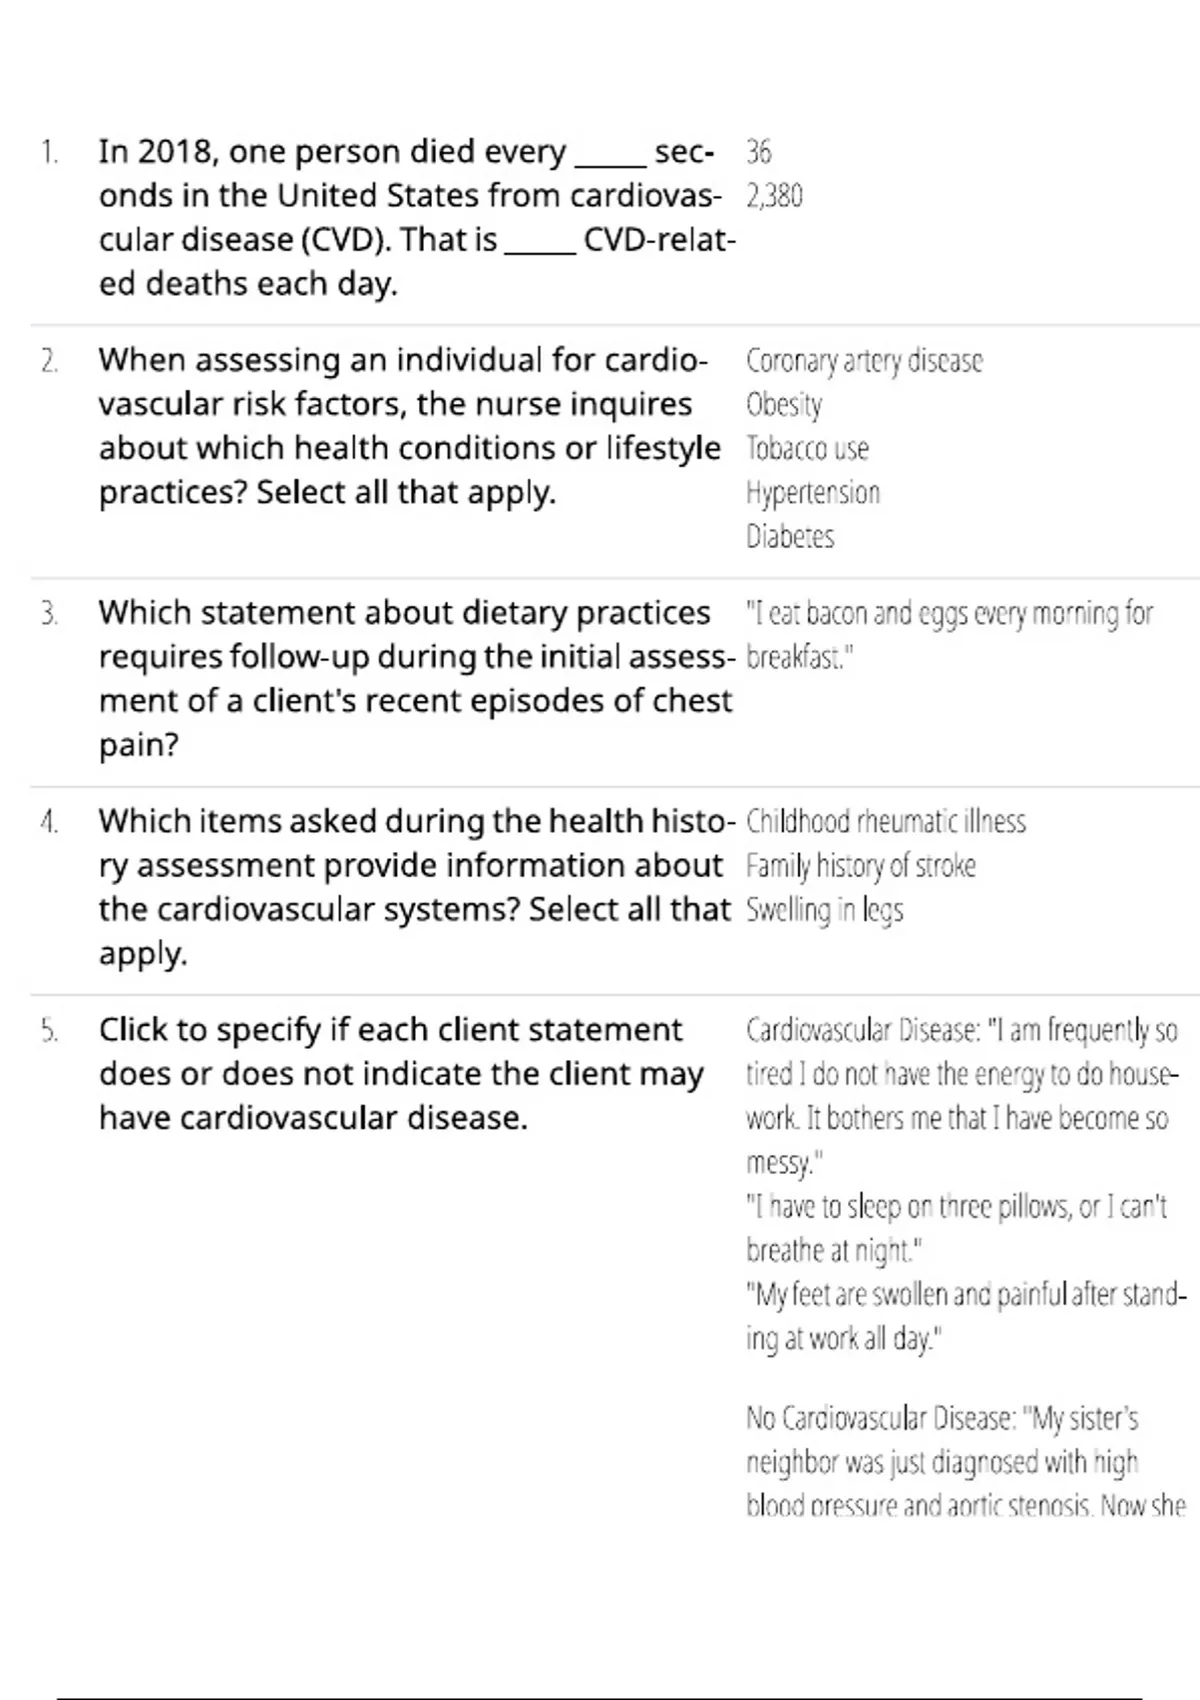
Task: Click question number 5 marker
Action: [49, 1031]
